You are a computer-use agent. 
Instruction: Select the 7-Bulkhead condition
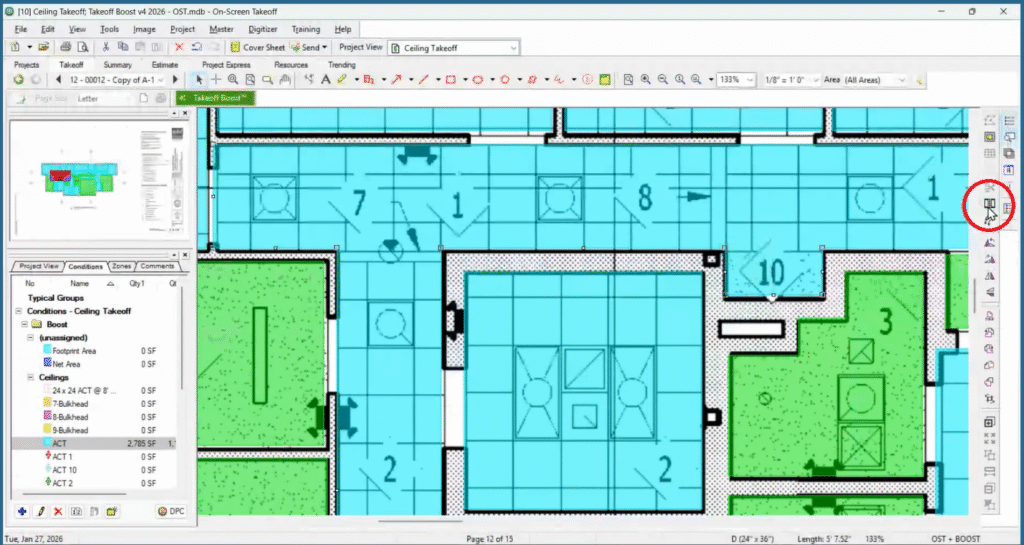point(70,404)
